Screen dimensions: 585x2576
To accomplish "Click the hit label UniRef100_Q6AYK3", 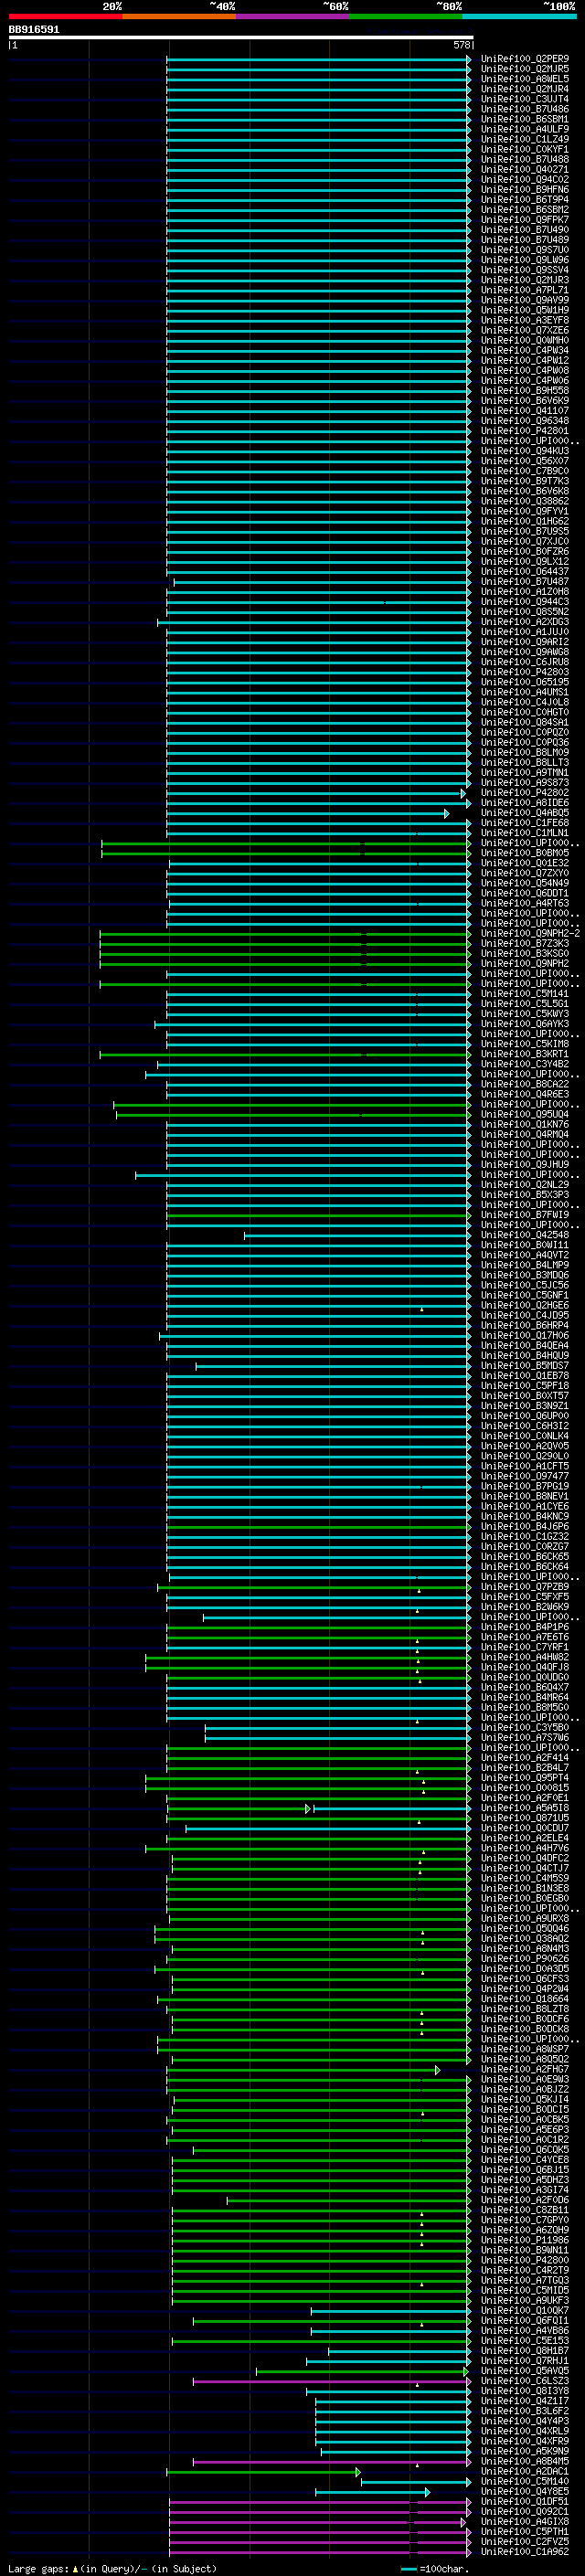I will click(x=525, y=1024).
